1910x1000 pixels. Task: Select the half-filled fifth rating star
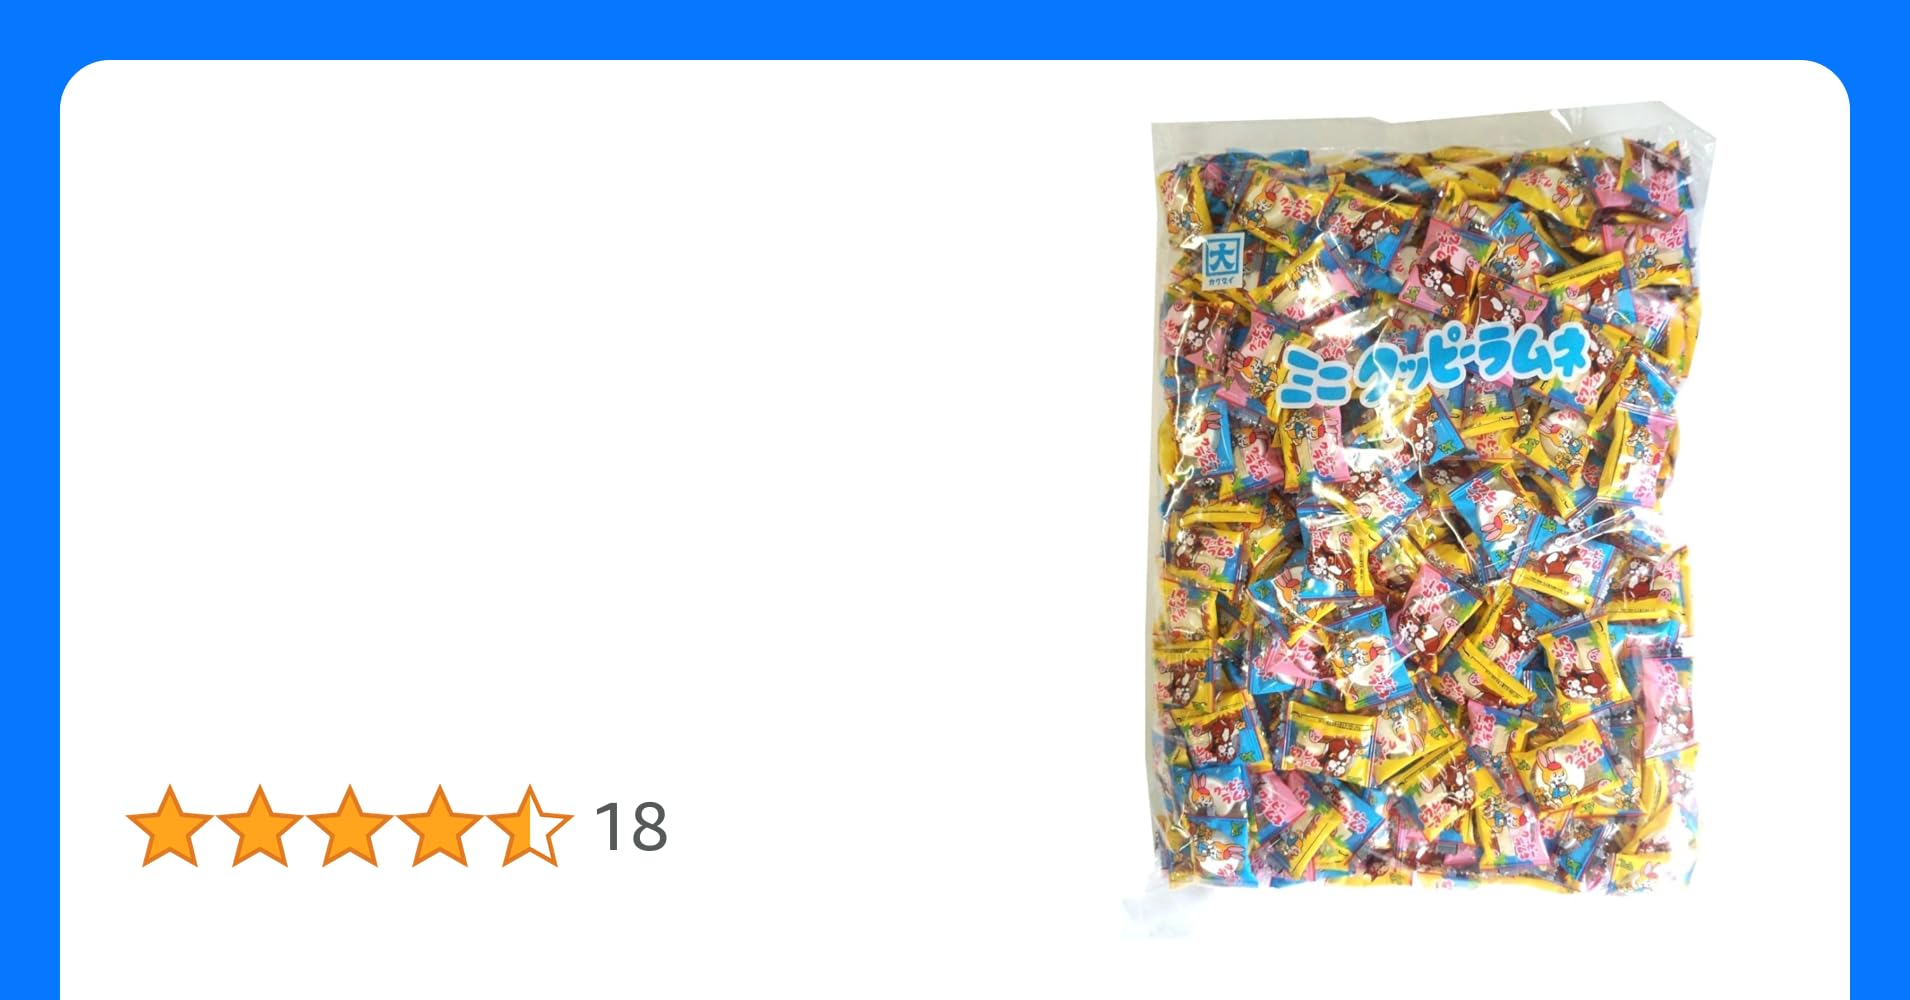click(530, 826)
